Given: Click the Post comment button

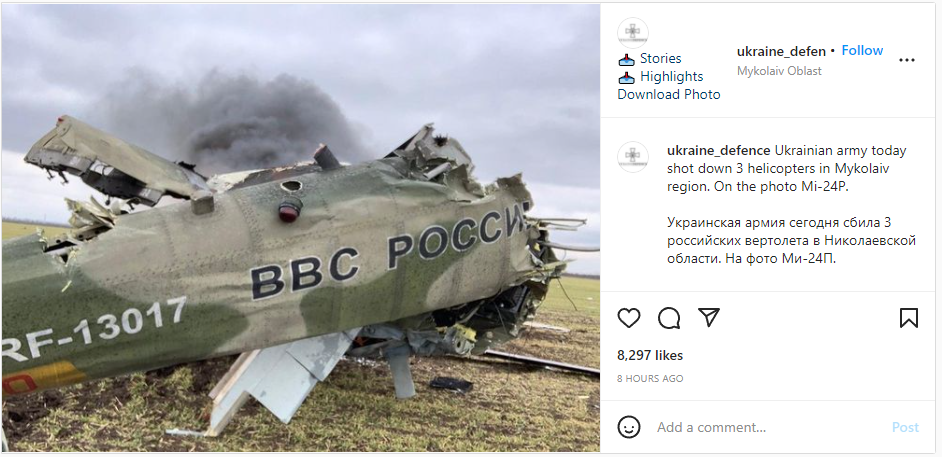Looking at the screenshot, I should pos(905,428).
